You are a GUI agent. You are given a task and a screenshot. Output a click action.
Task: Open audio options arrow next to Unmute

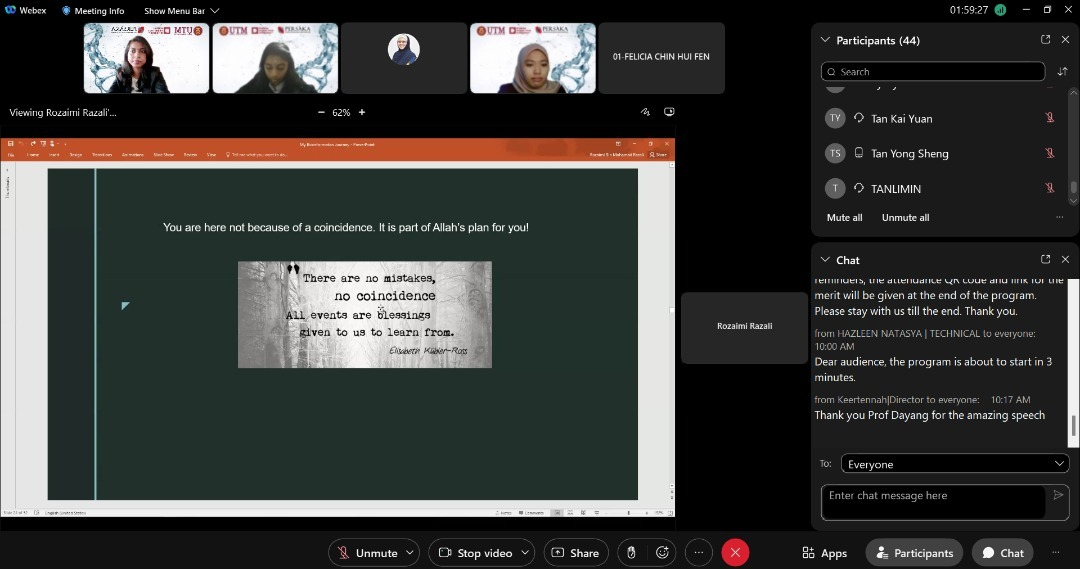pyautogui.click(x=410, y=552)
